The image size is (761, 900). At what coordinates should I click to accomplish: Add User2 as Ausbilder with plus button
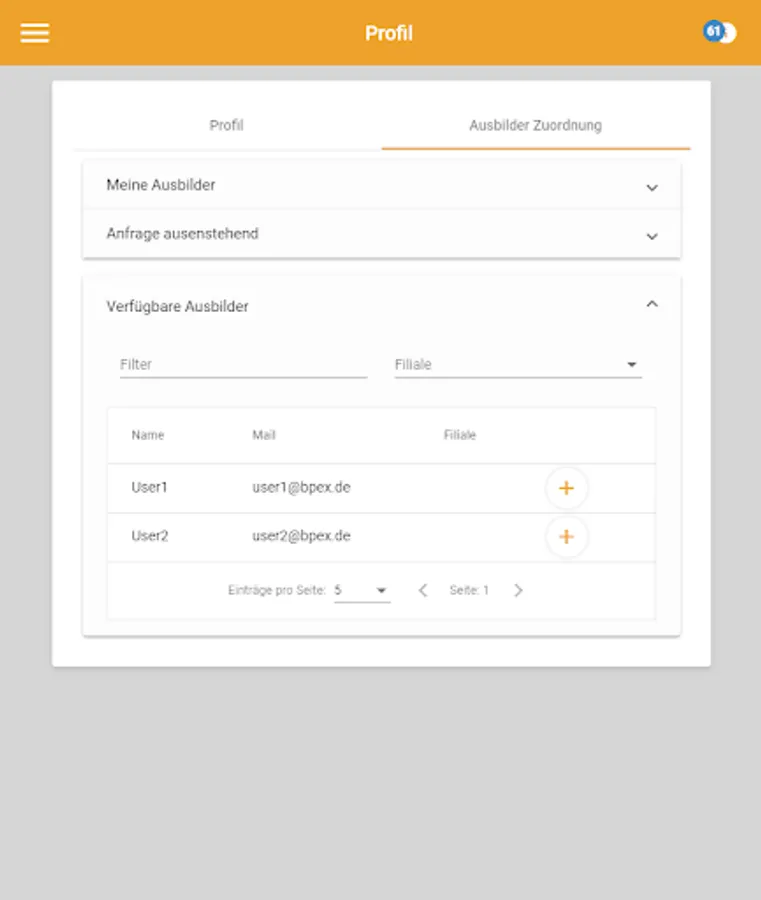566,537
